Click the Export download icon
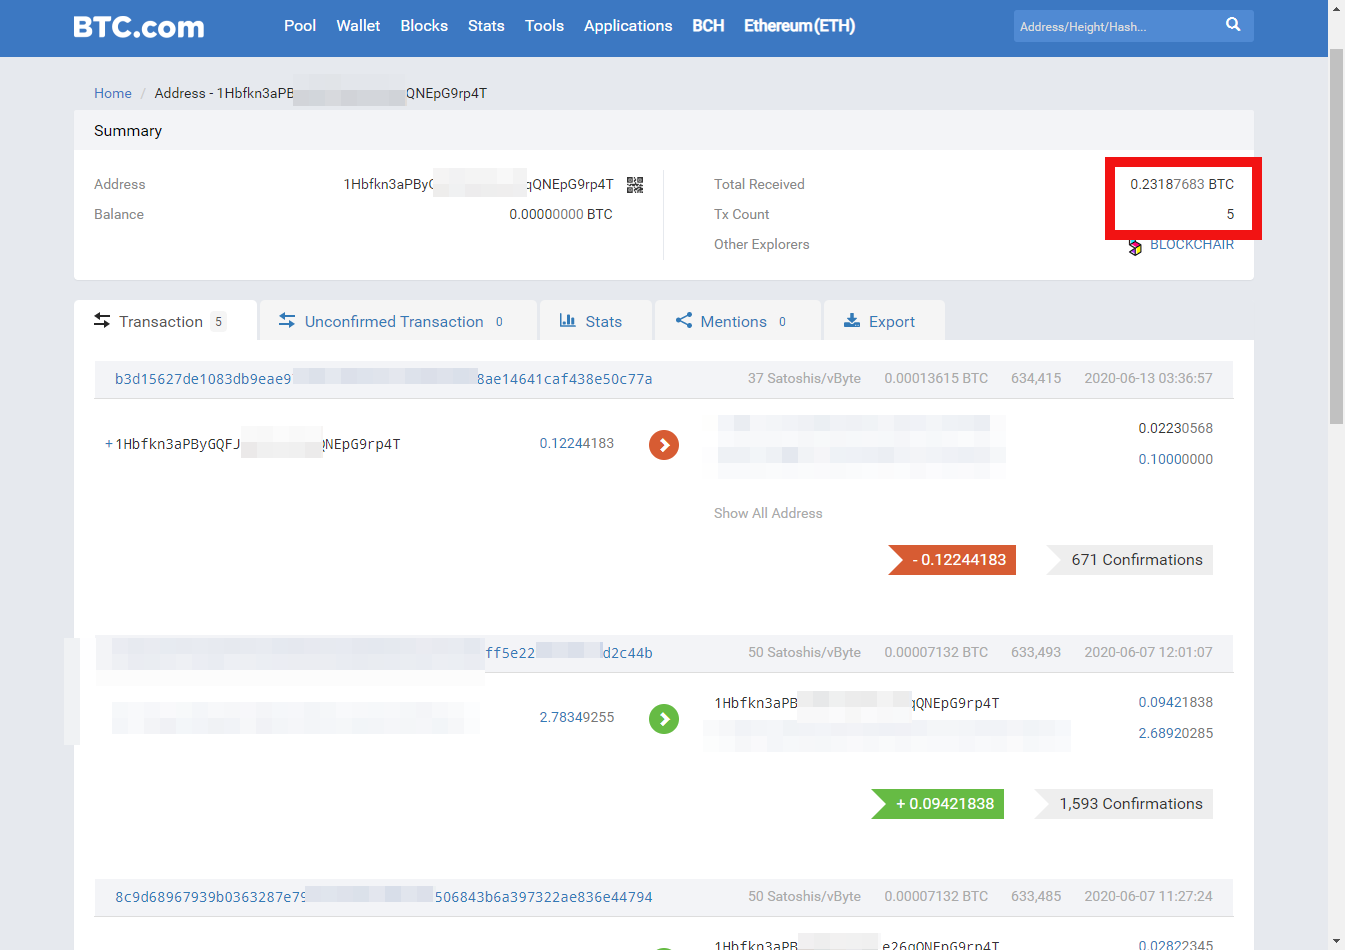Screen dimensions: 1345x950 click(852, 320)
